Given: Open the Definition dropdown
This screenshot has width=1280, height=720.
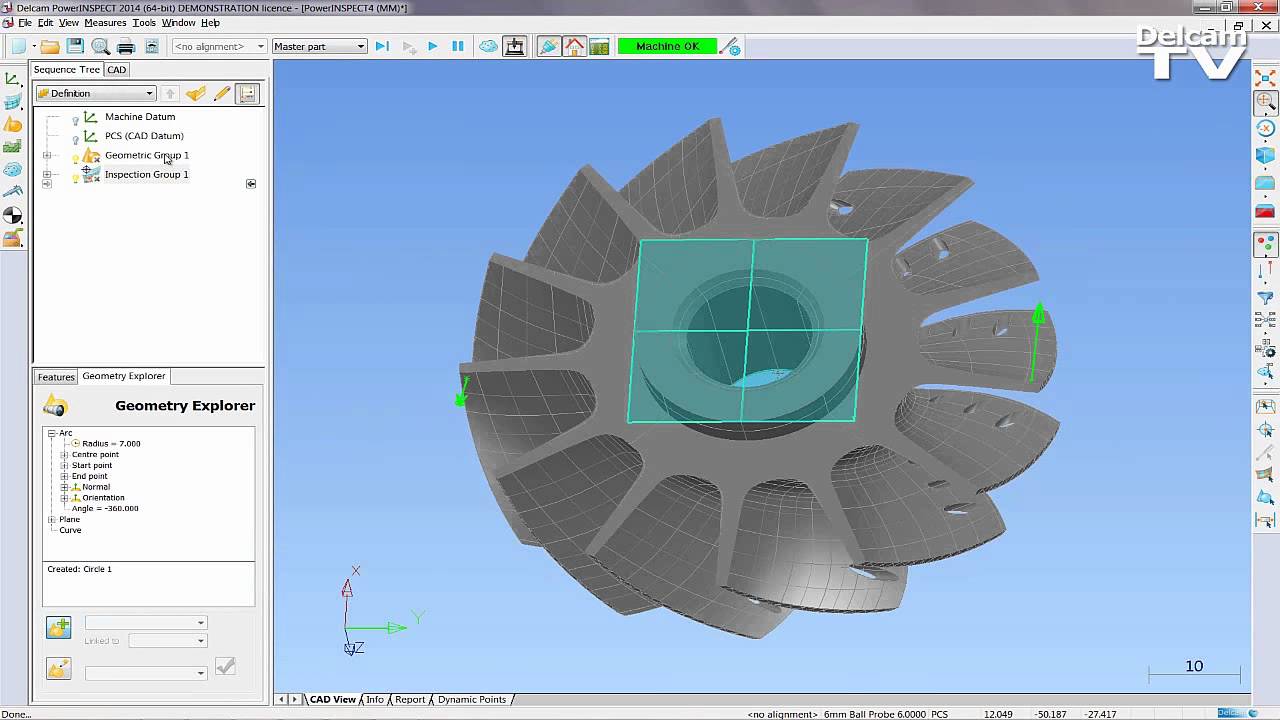Looking at the screenshot, I should click(x=95, y=93).
